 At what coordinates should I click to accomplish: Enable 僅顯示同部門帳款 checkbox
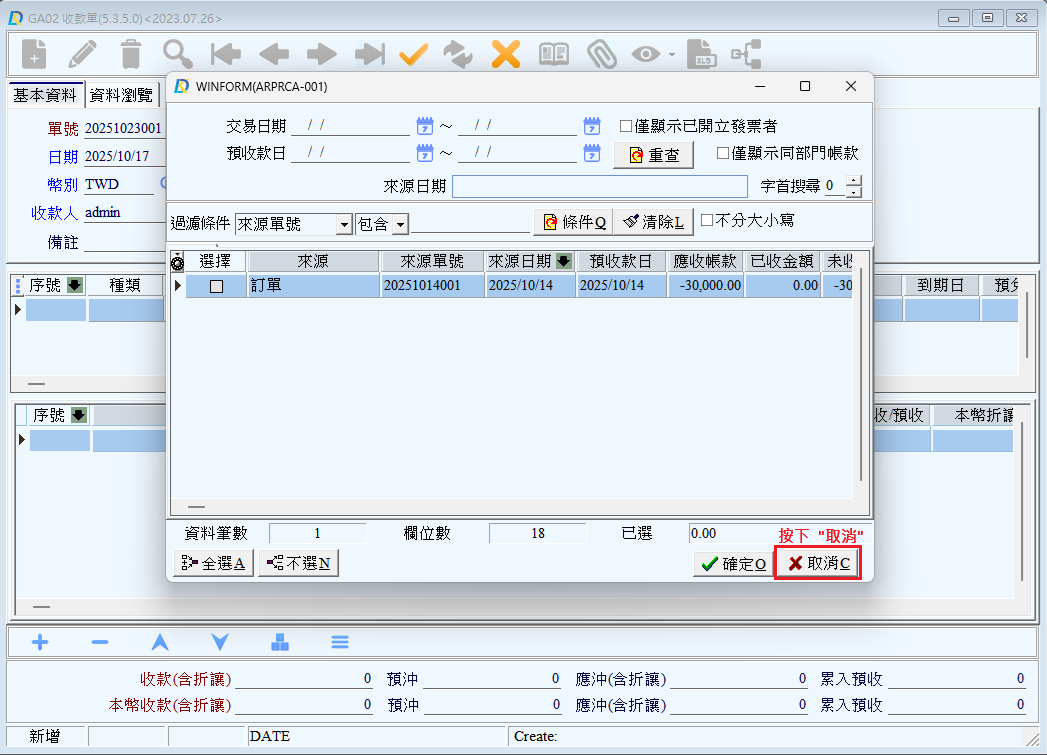[723, 153]
